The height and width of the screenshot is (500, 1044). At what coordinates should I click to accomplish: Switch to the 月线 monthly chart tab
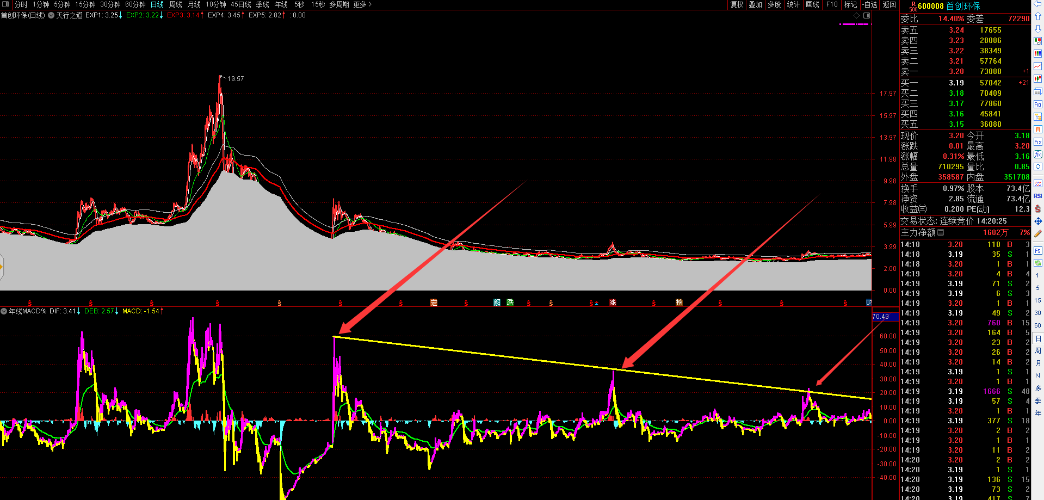coord(194,5)
